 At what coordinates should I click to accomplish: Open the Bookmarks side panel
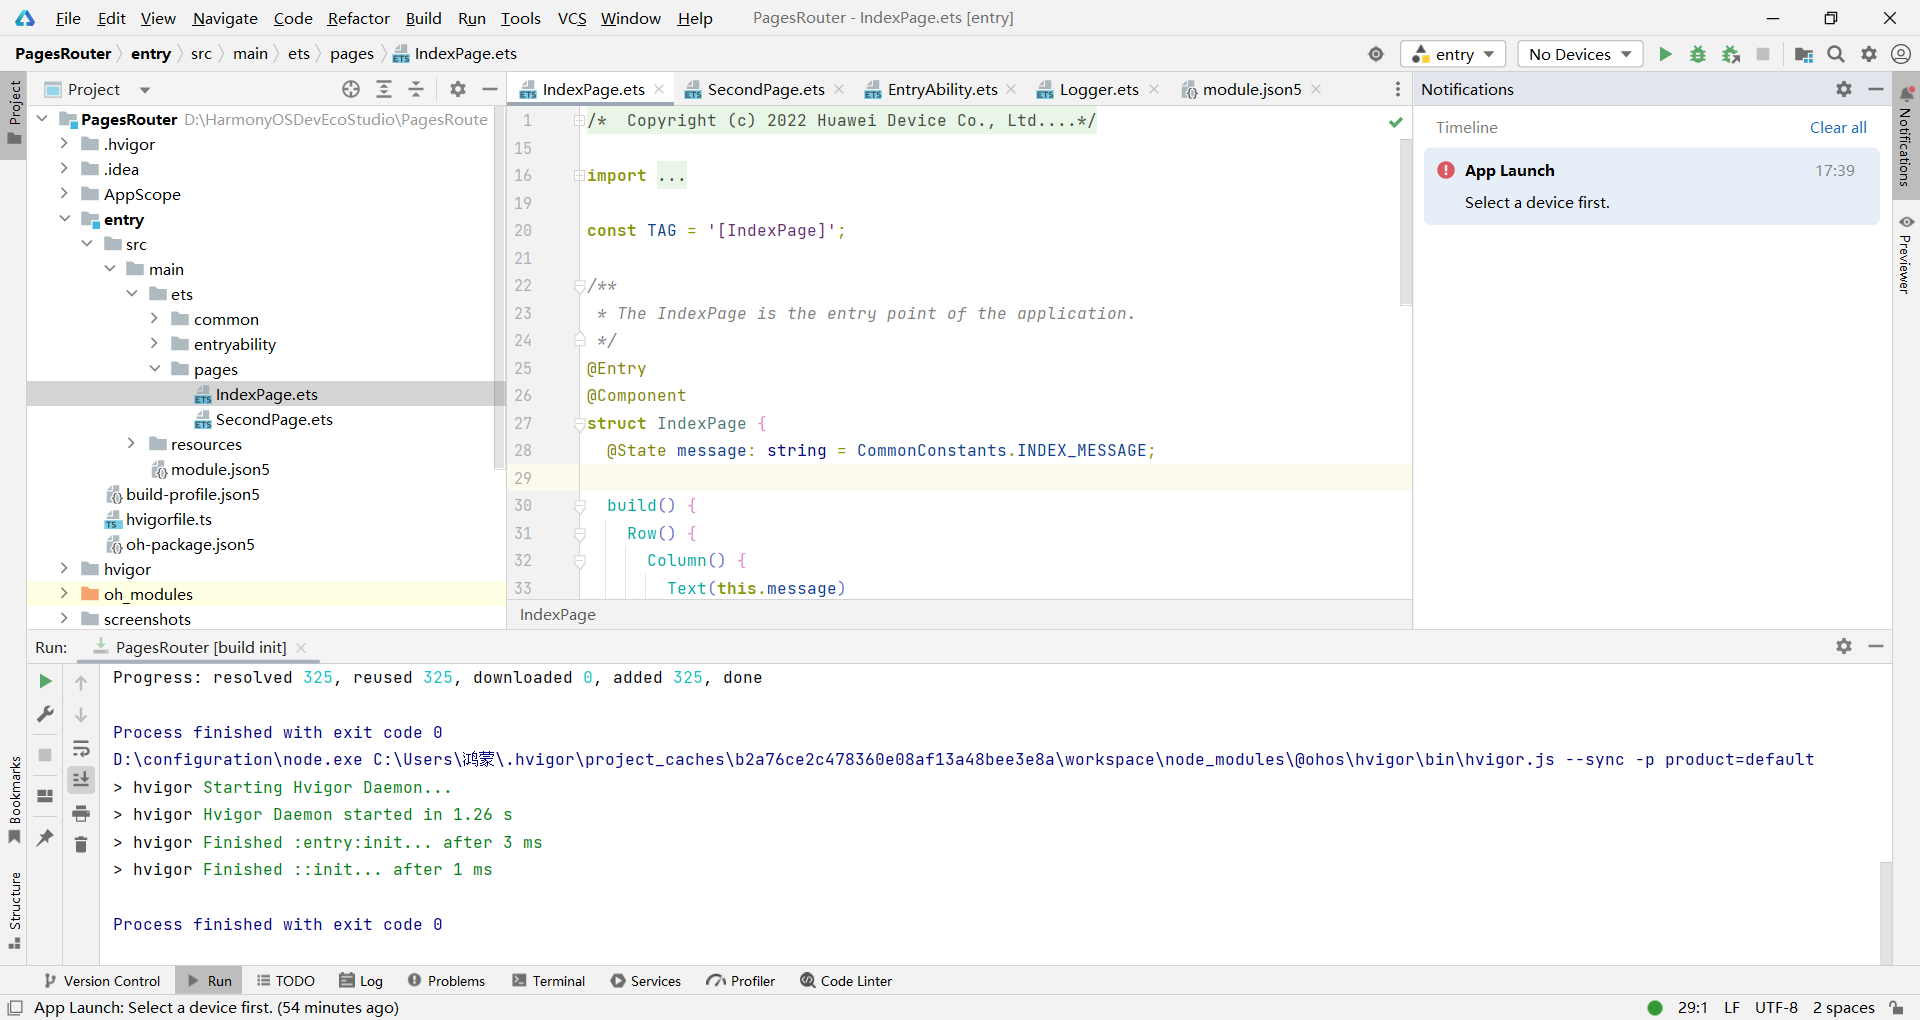coord(14,800)
